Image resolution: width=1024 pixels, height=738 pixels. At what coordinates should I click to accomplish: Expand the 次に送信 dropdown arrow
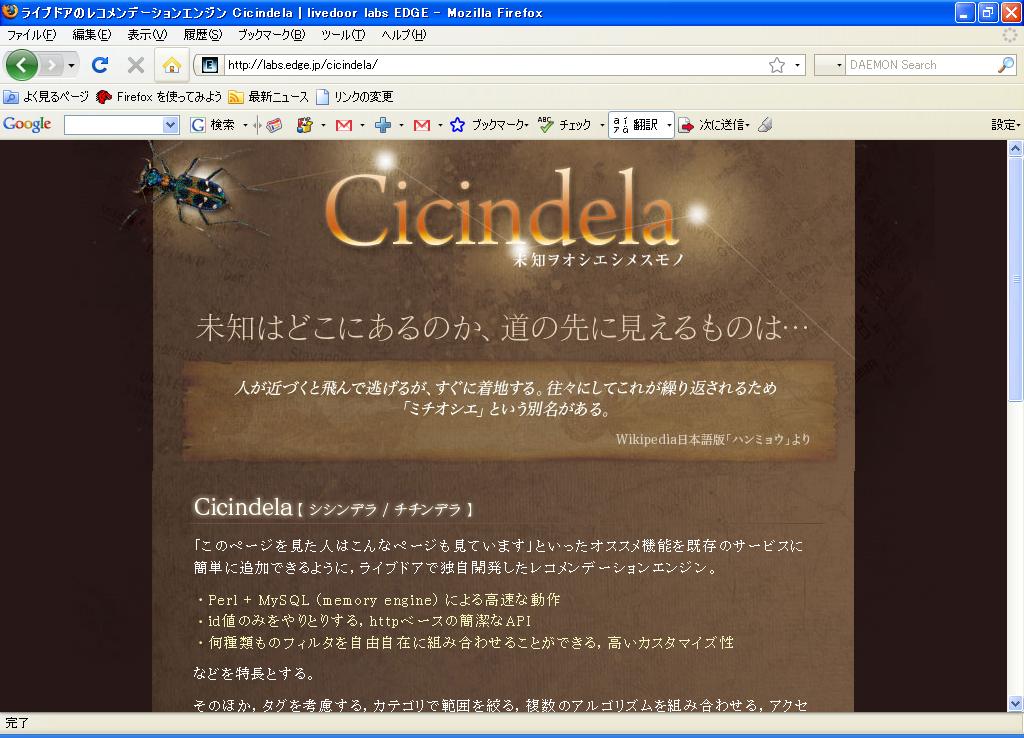pos(747,125)
